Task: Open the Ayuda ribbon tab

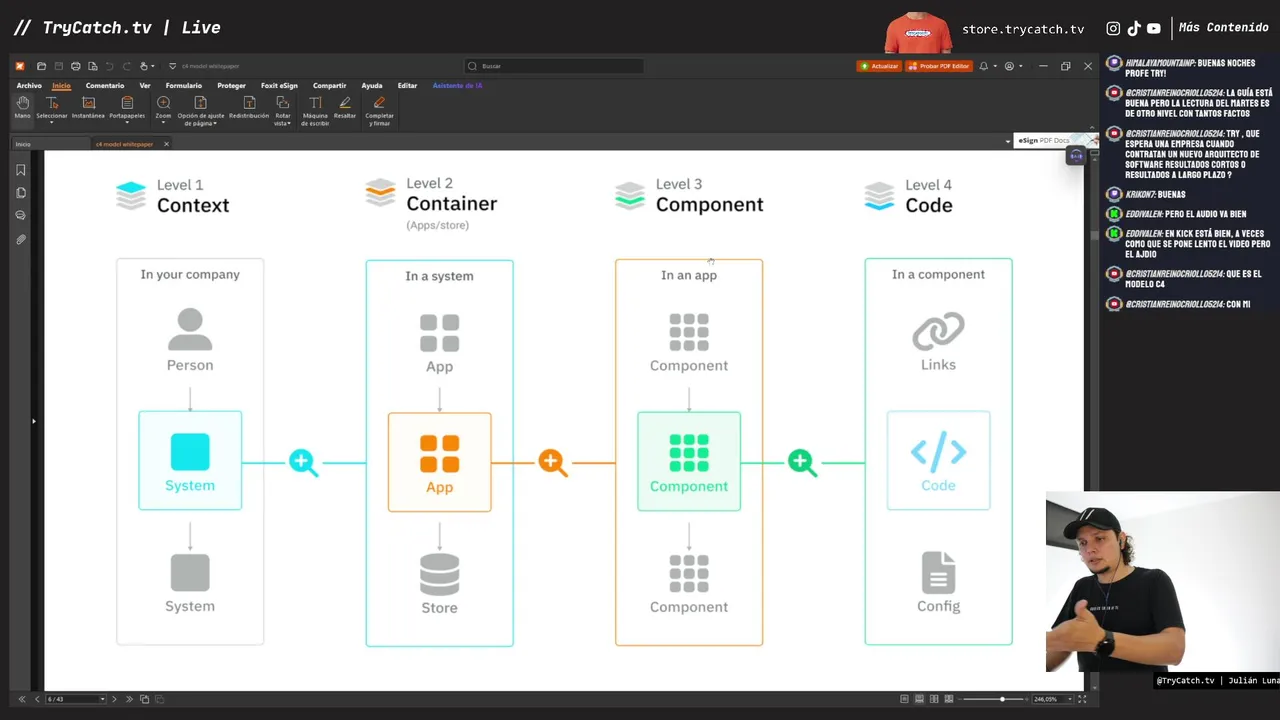Action: pyautogui.click(x=372, y=86)
